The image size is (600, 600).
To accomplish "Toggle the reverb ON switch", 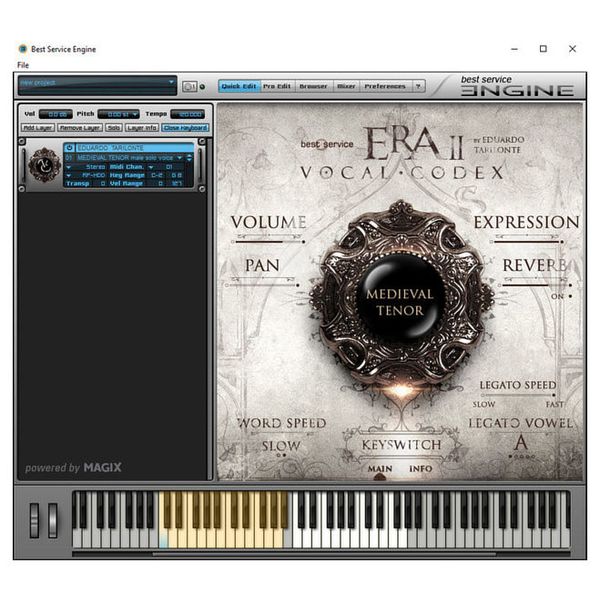I will pos(570,296).
